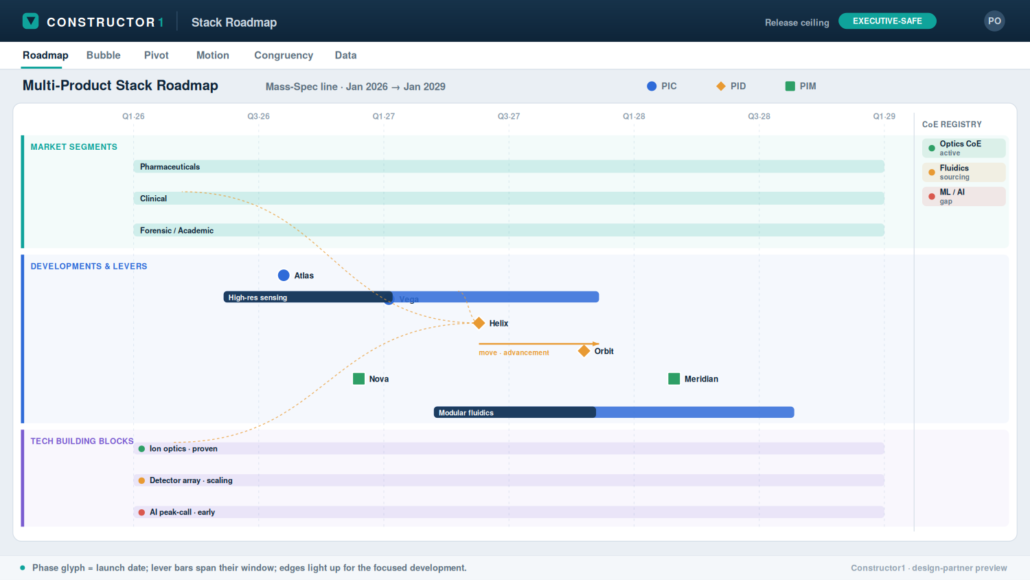
Task: Select the Clinical segment bar
Action: click(509, 198)
